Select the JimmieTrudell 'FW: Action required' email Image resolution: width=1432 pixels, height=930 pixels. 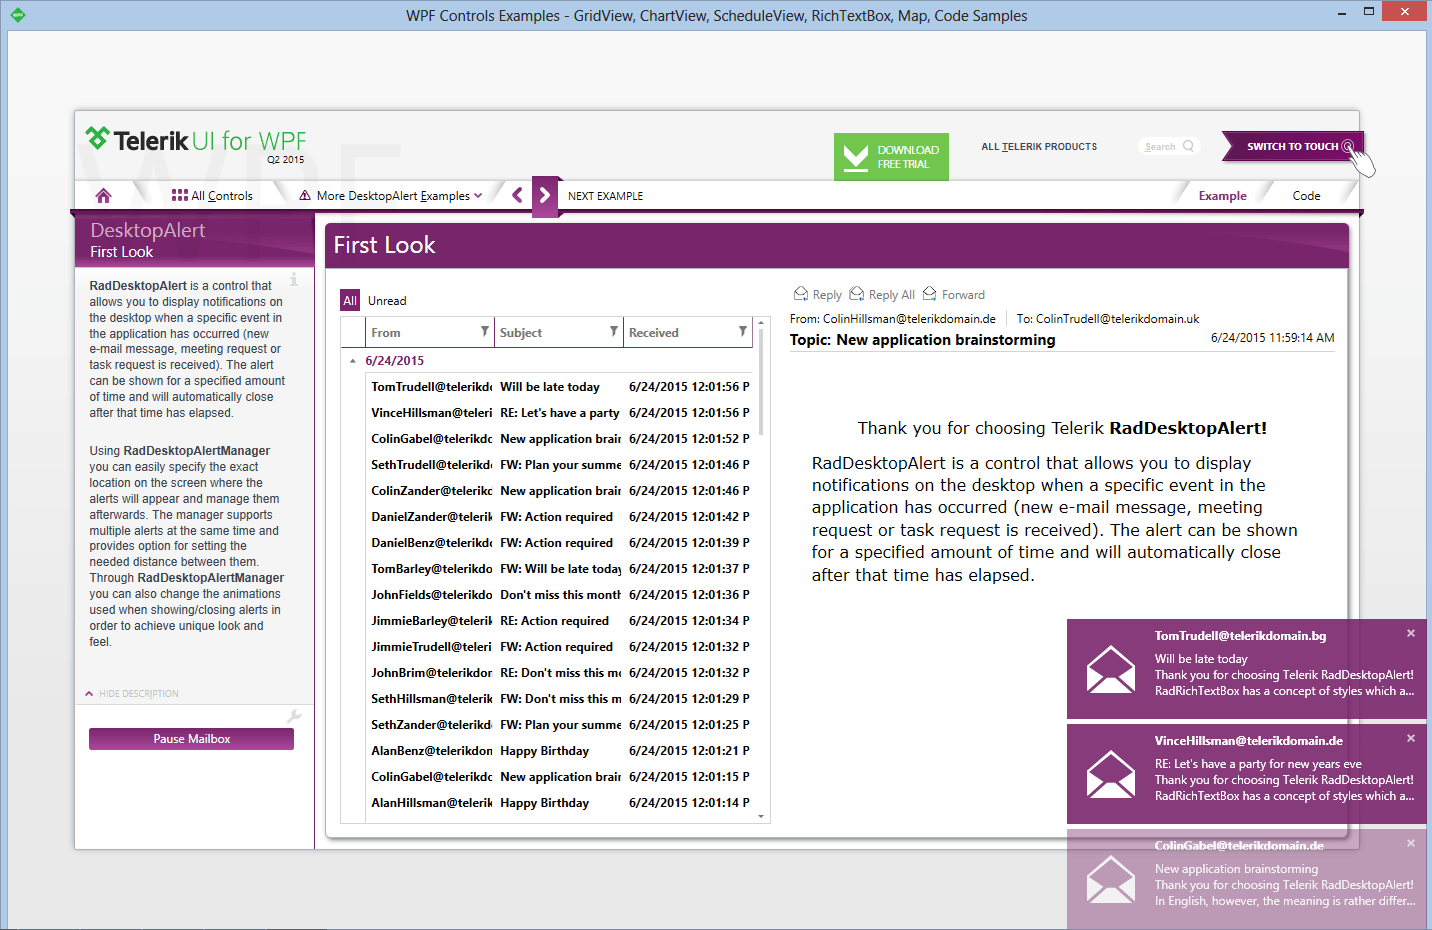(x=559, y=647)
